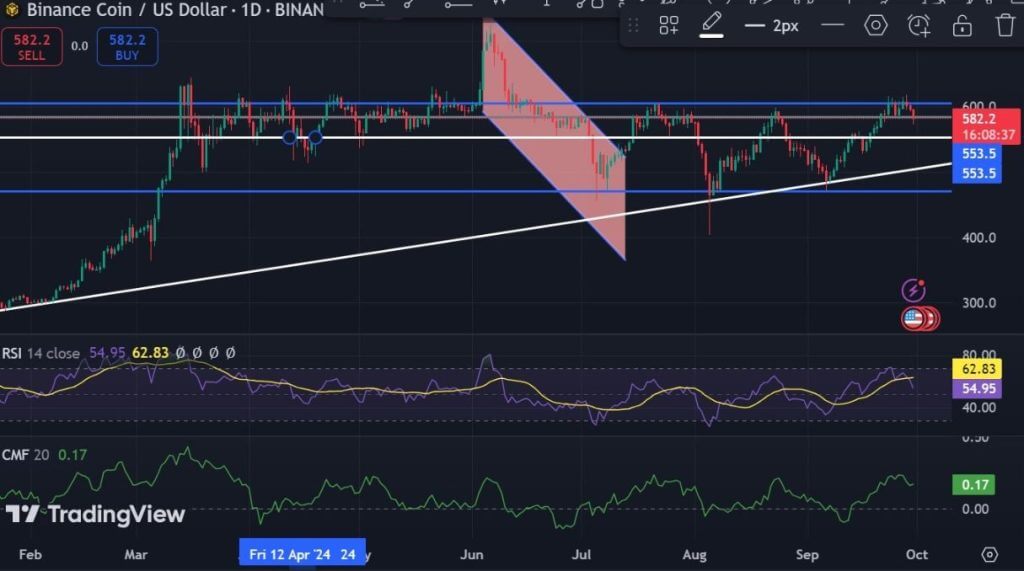The height and width of the screenshot is (571, 1024).
Task: Click the Binance Coin / US Dollar symbol title
Action: tap(127, 10)
